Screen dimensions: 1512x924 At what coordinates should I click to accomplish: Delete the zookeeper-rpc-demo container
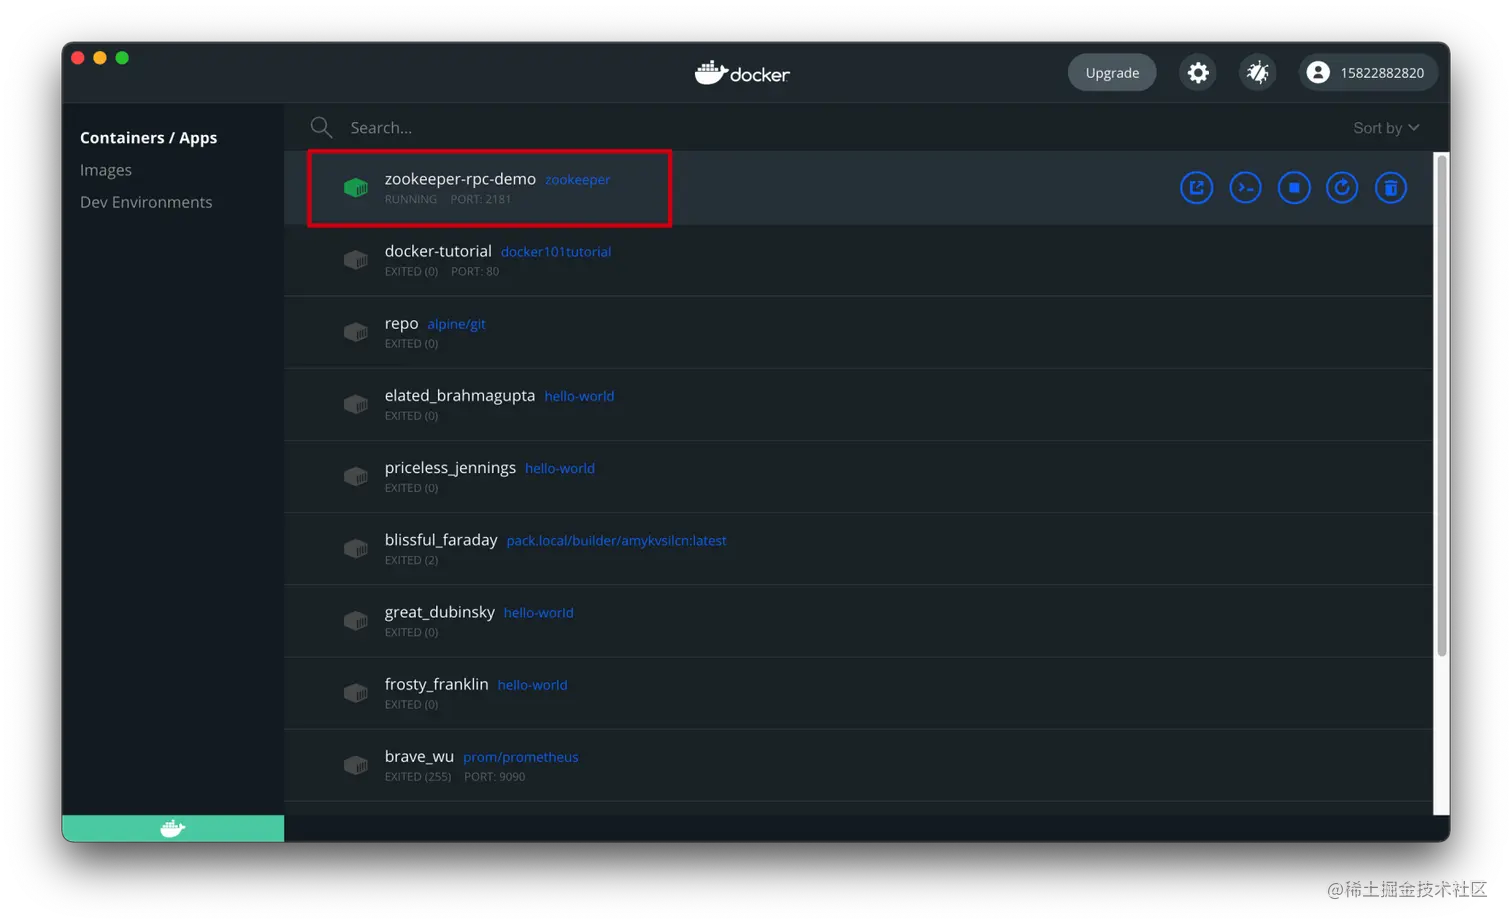point(1391,188)
